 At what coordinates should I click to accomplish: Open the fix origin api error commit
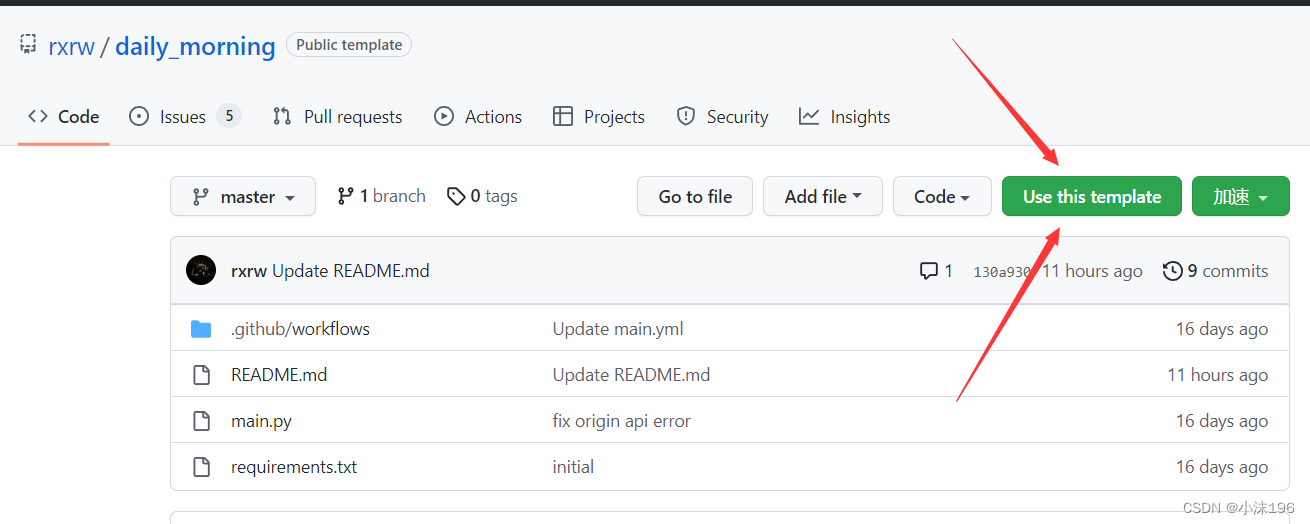tap(622, 421)
